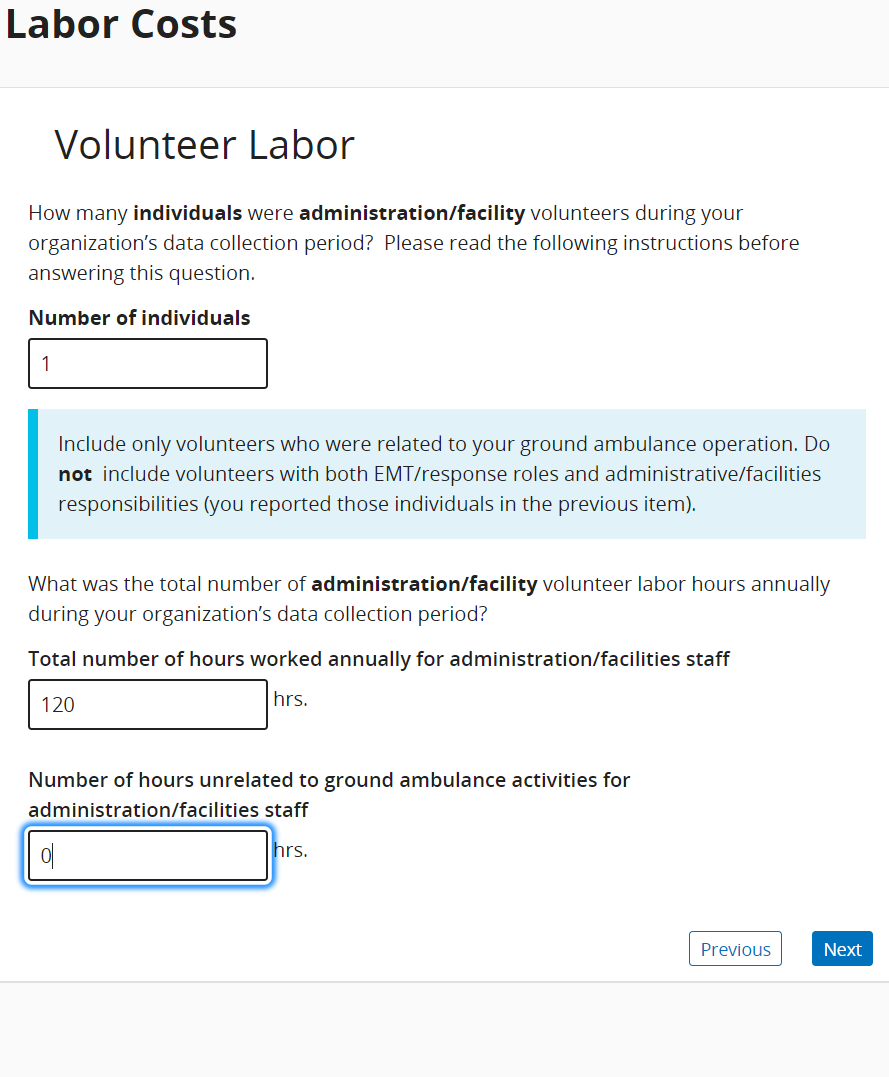Click the Volunteer Labor section heading
The image size is (889, 1077).
[x=204, y=145]
